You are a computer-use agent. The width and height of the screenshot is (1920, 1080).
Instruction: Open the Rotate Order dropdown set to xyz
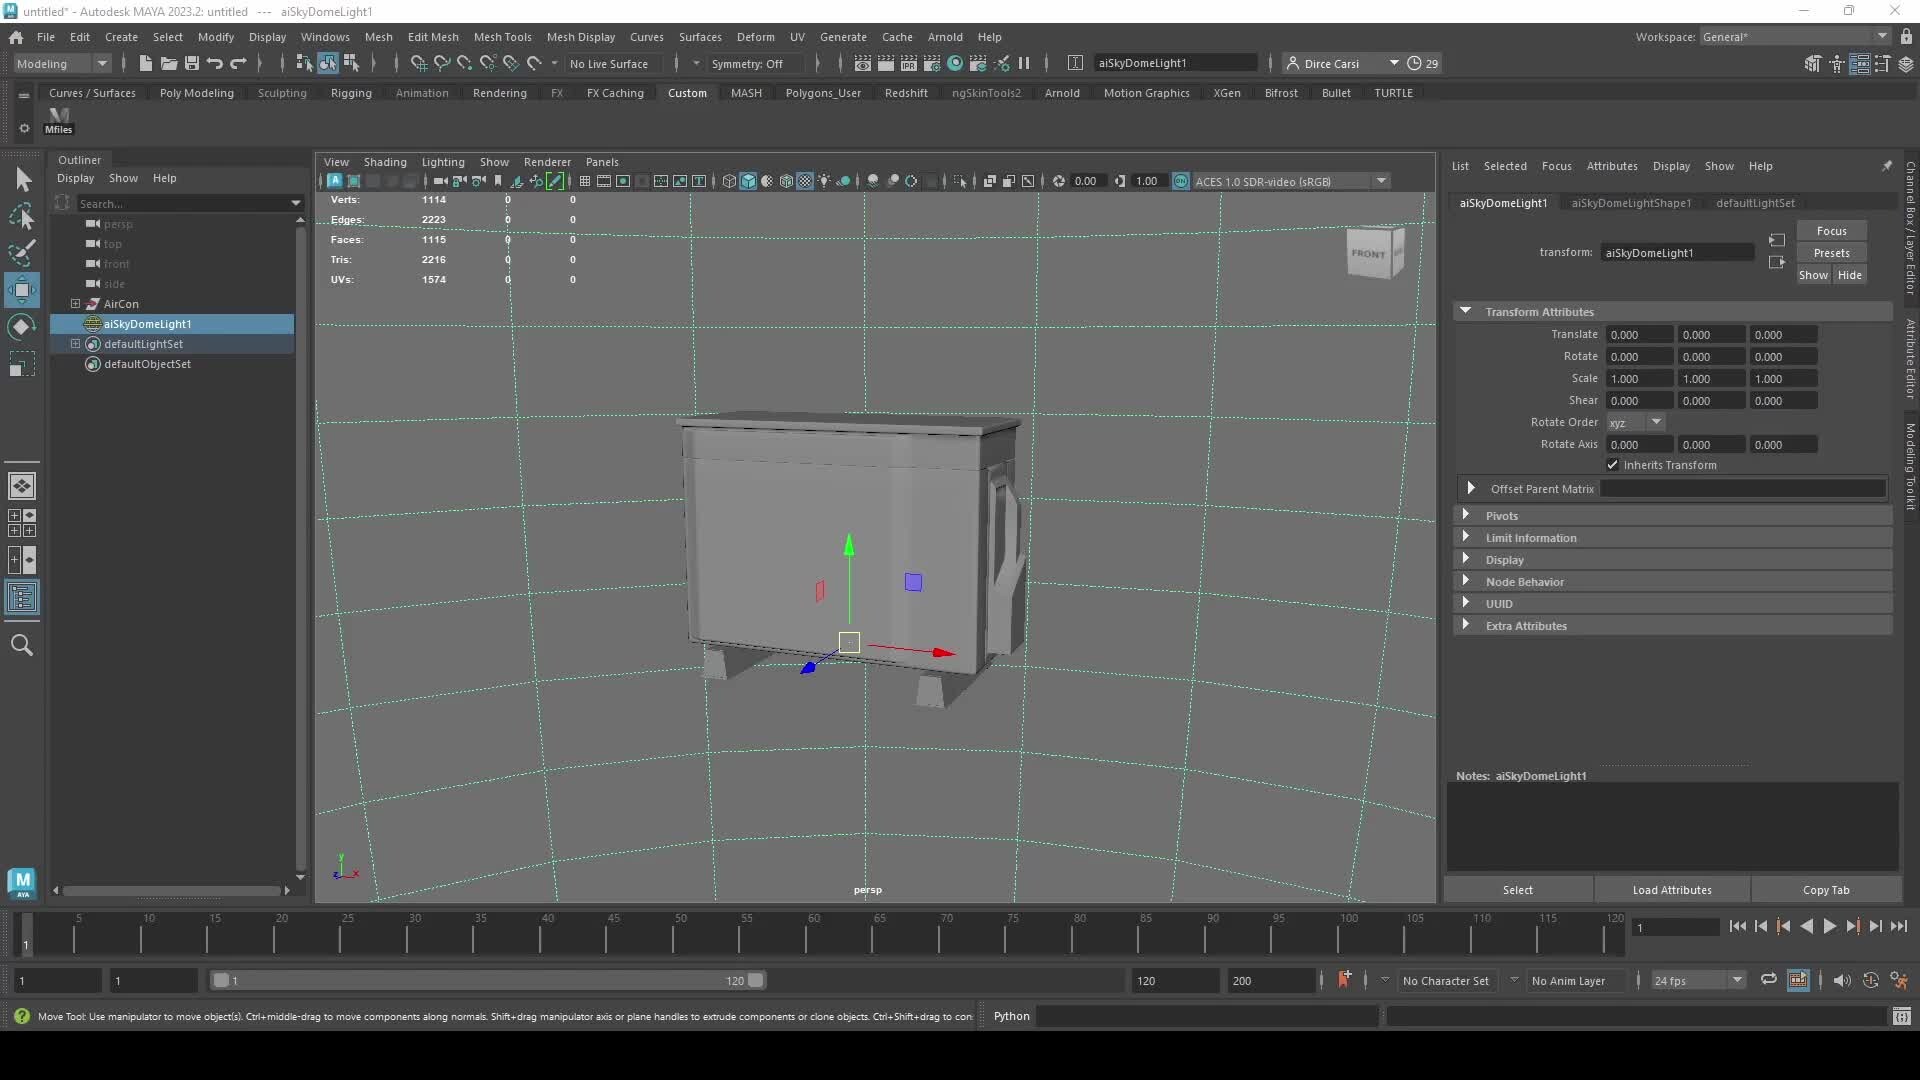(1636, 422)
